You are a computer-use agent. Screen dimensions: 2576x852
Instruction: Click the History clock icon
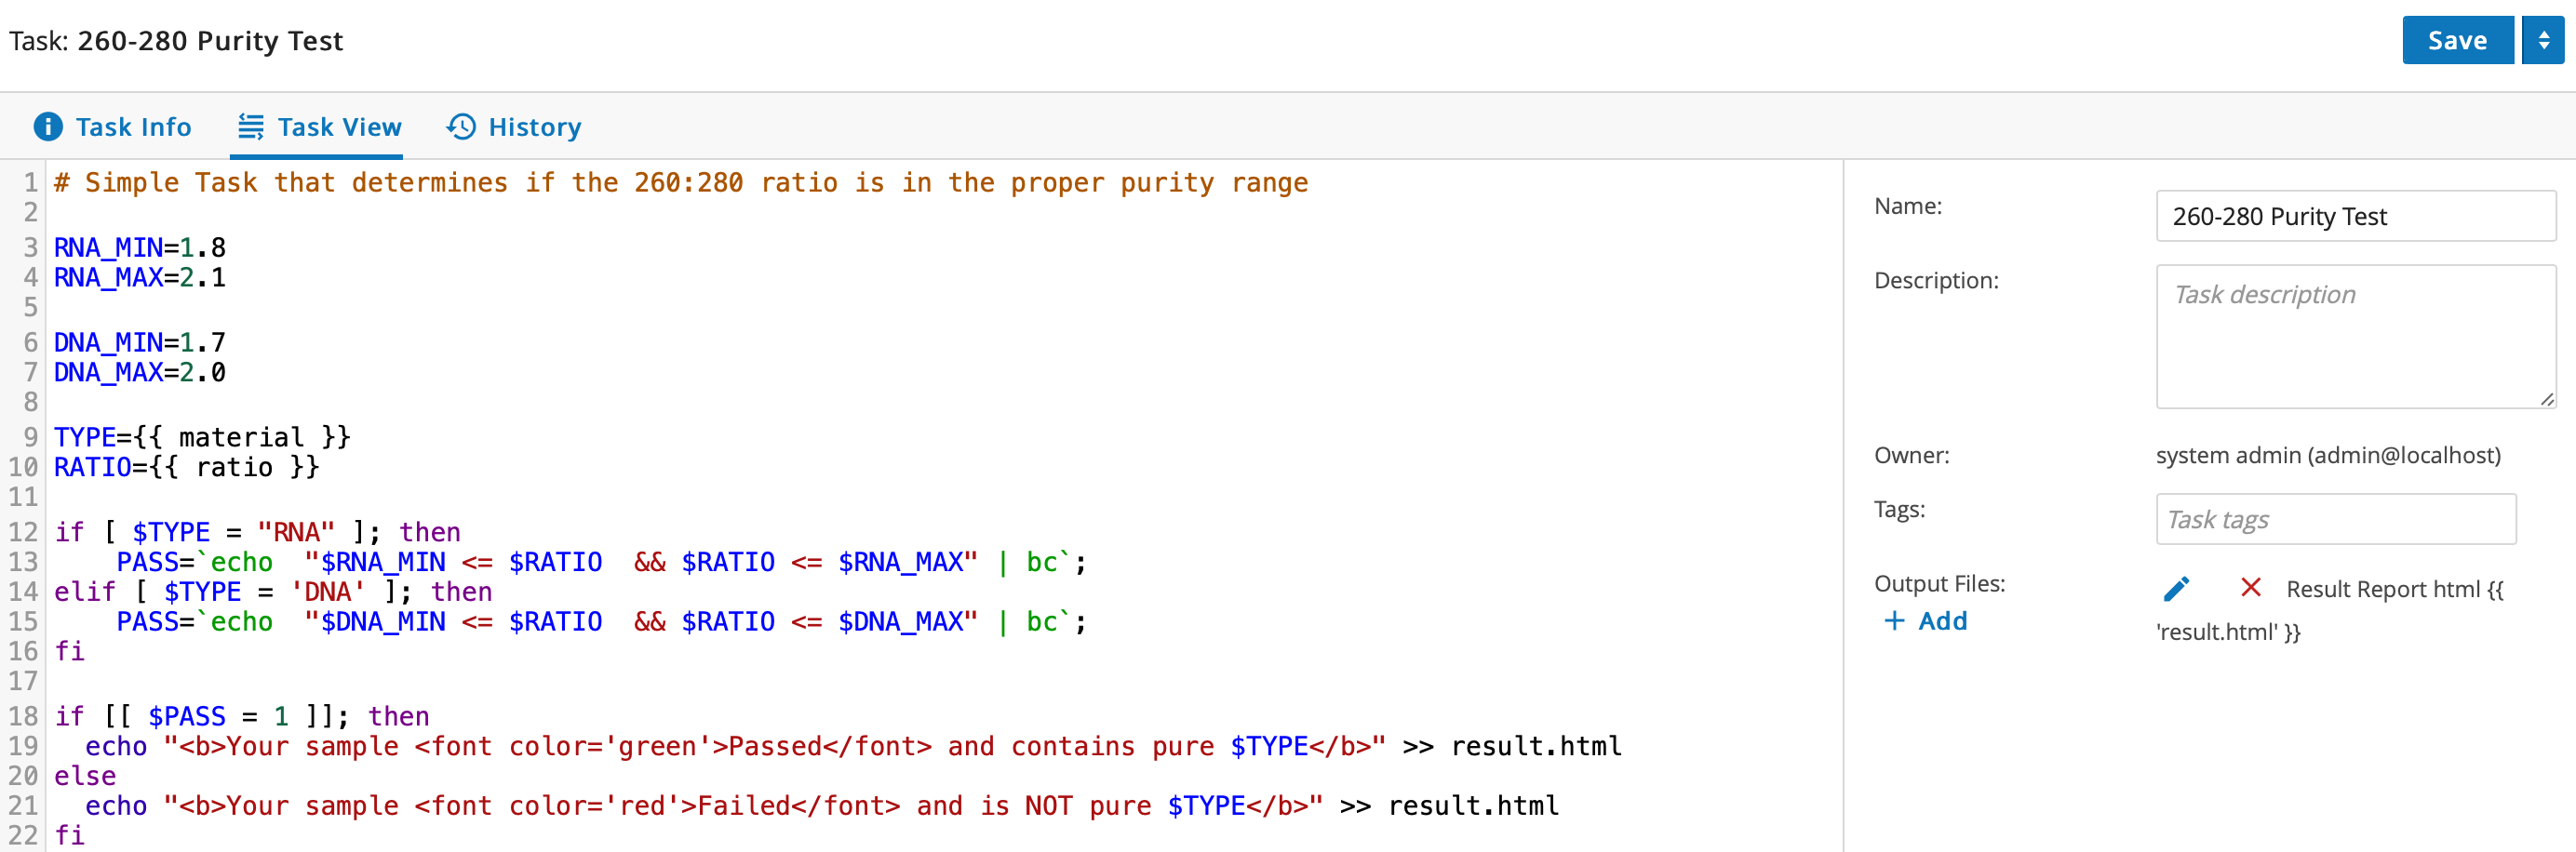[x=461, y=127]
